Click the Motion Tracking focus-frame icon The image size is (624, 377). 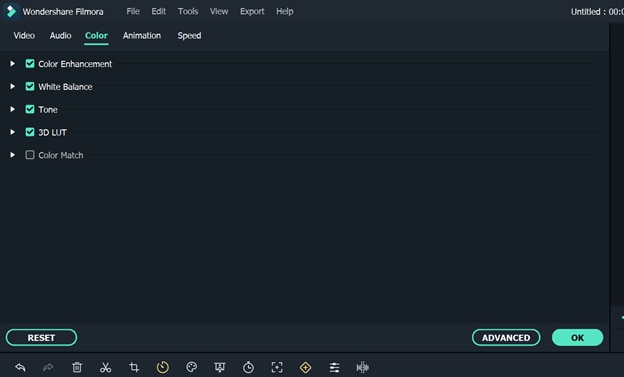(x=277, y=367)
